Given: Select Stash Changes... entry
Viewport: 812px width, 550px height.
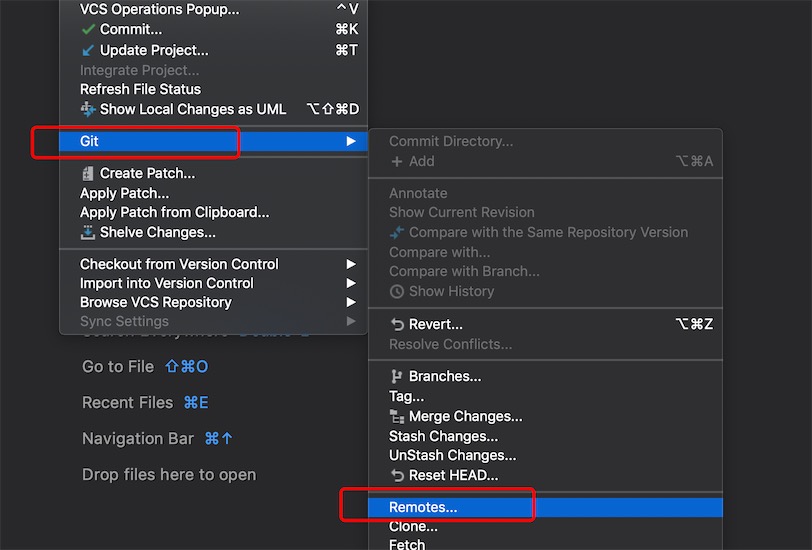Looking at the screenshot, I should [x=545, y=437].
